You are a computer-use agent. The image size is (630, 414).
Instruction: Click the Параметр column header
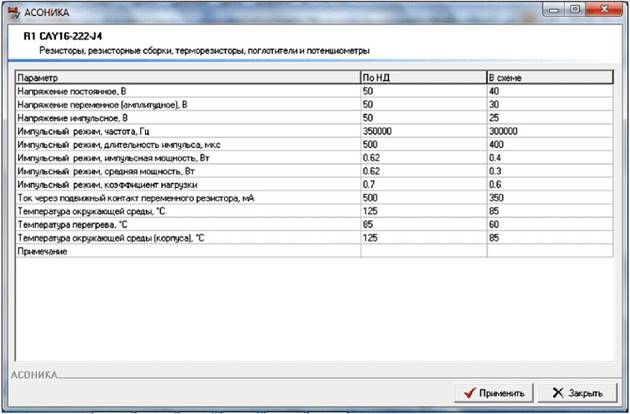[188, 77]
